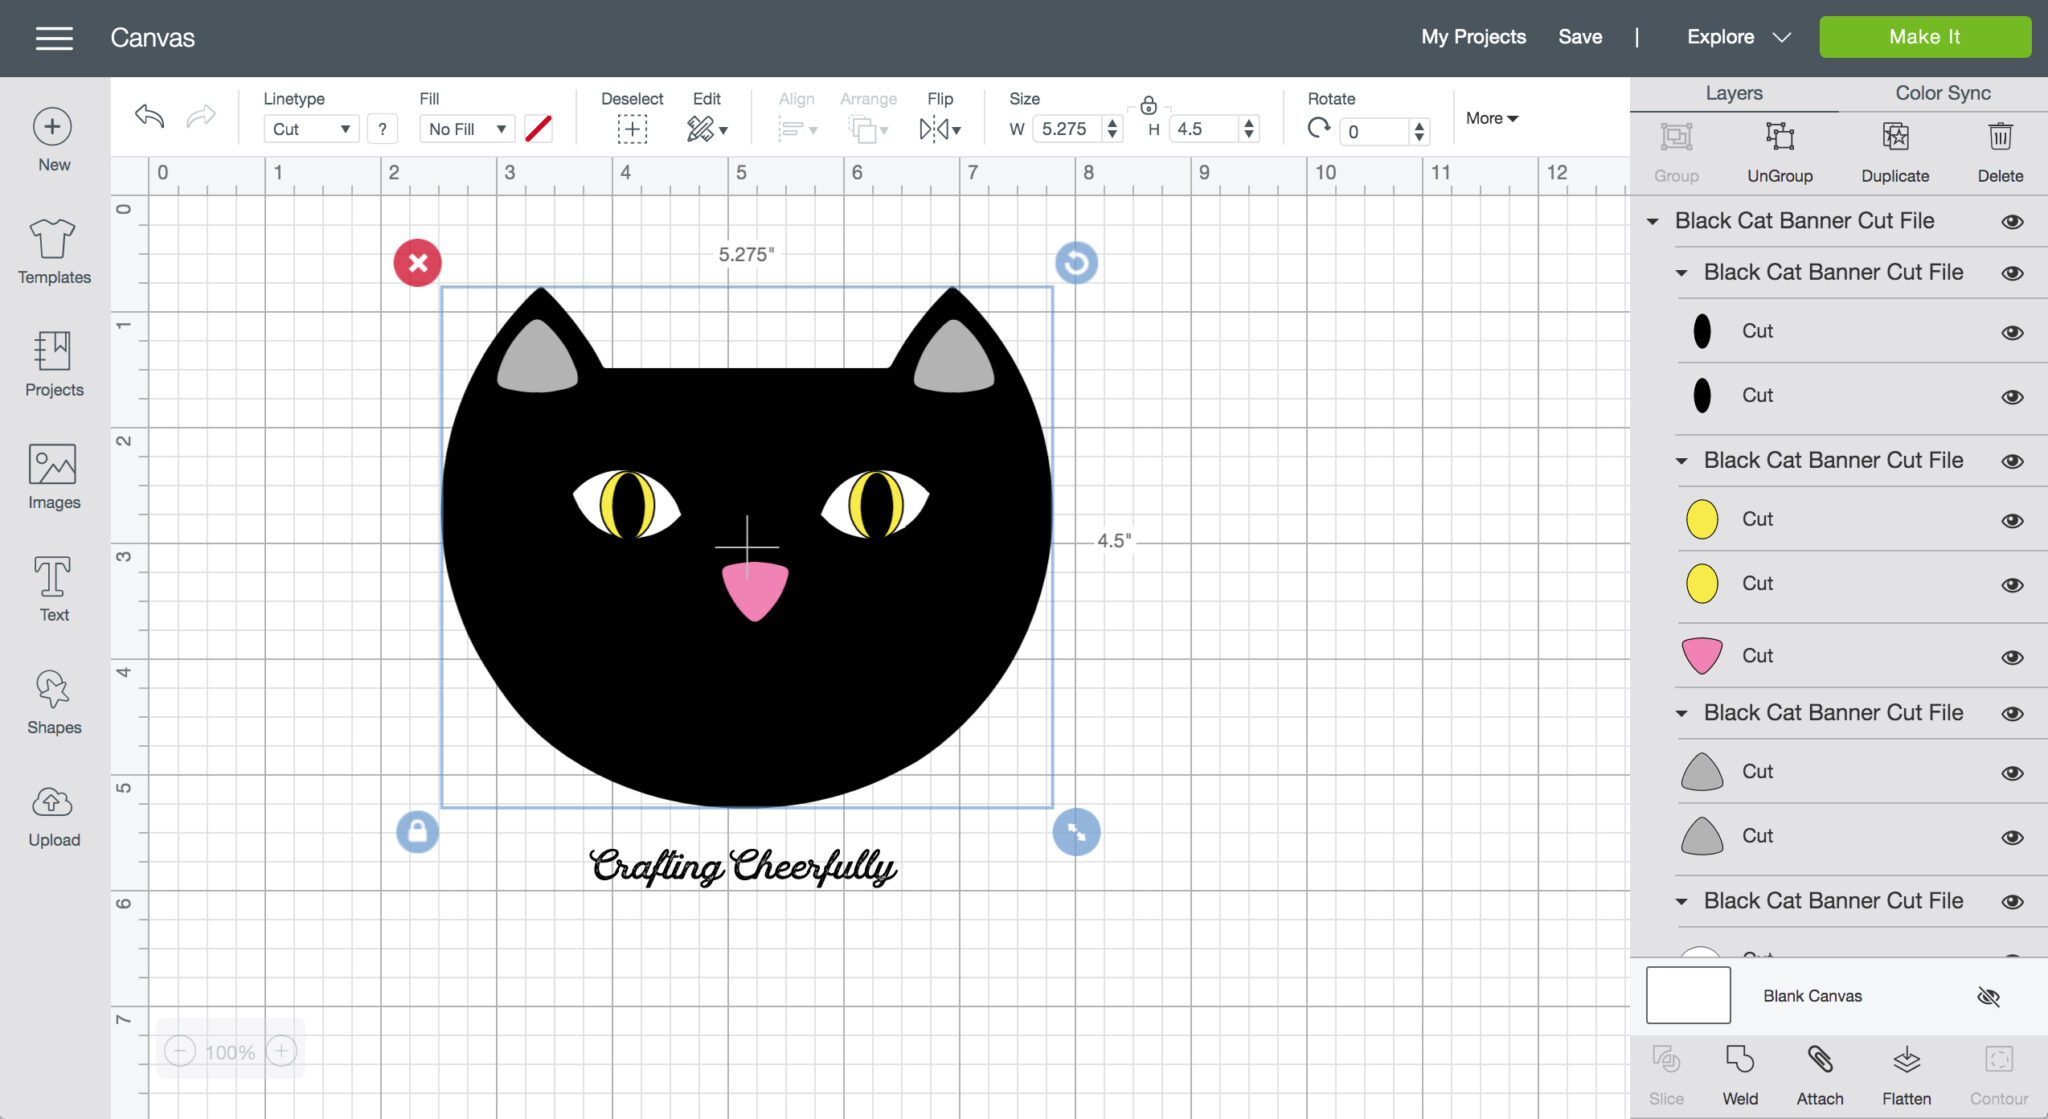Click the Make It button
Image resolution: width=2048 pixels, height=1119 pixels.
[1924, 36]
